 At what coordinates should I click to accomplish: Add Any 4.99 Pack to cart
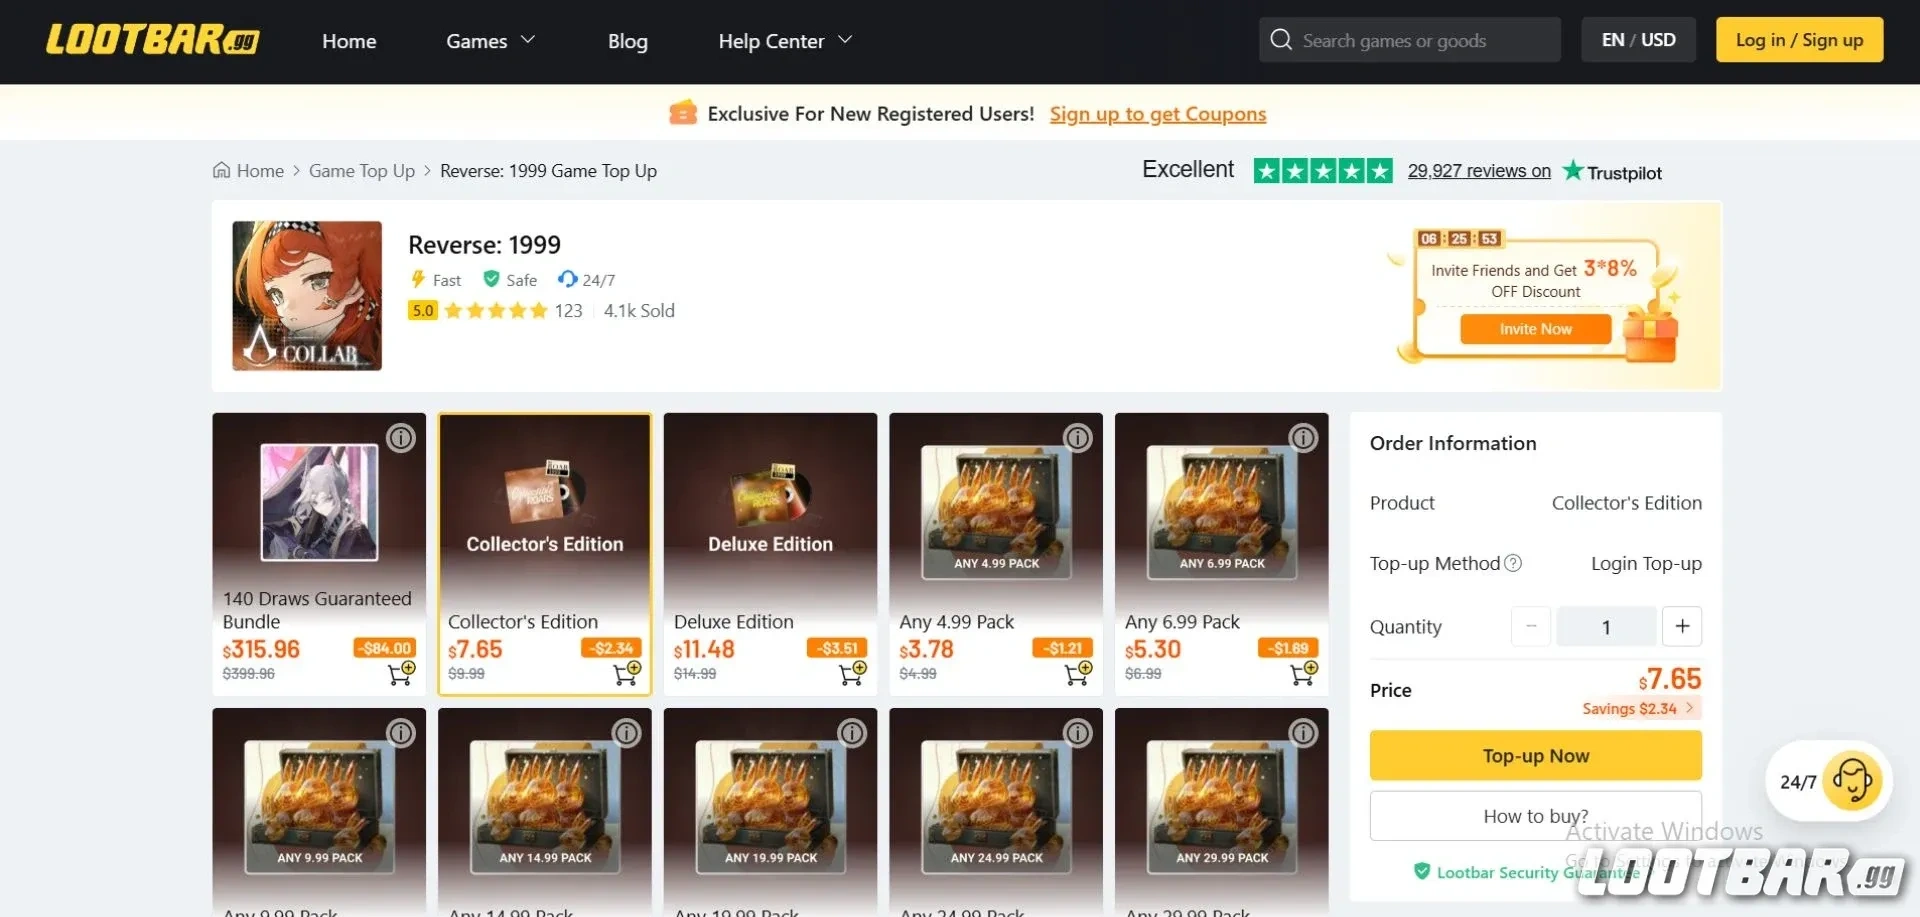(x=1078, y=674)
